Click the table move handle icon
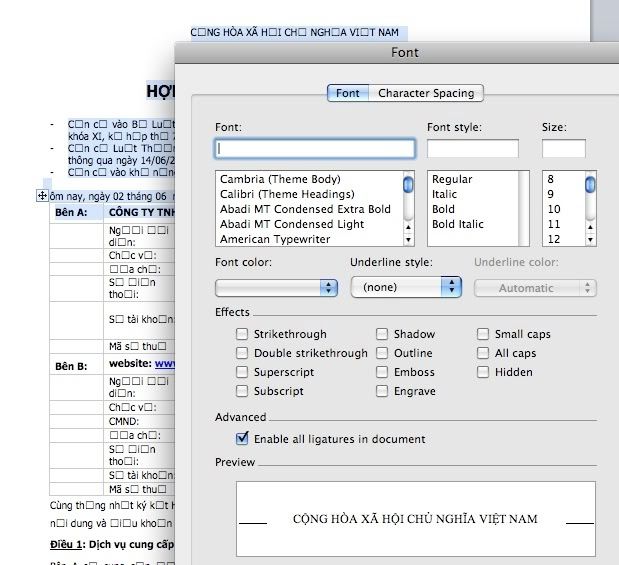 (42, 197)
